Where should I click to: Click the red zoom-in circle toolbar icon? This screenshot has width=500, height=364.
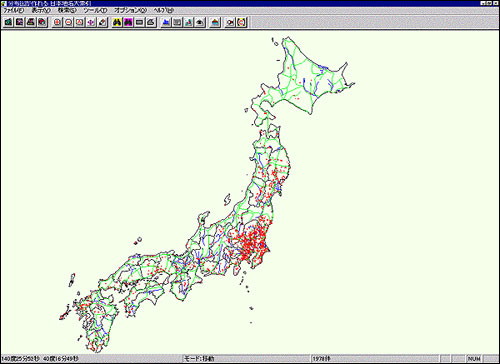(x=58, y=22)
